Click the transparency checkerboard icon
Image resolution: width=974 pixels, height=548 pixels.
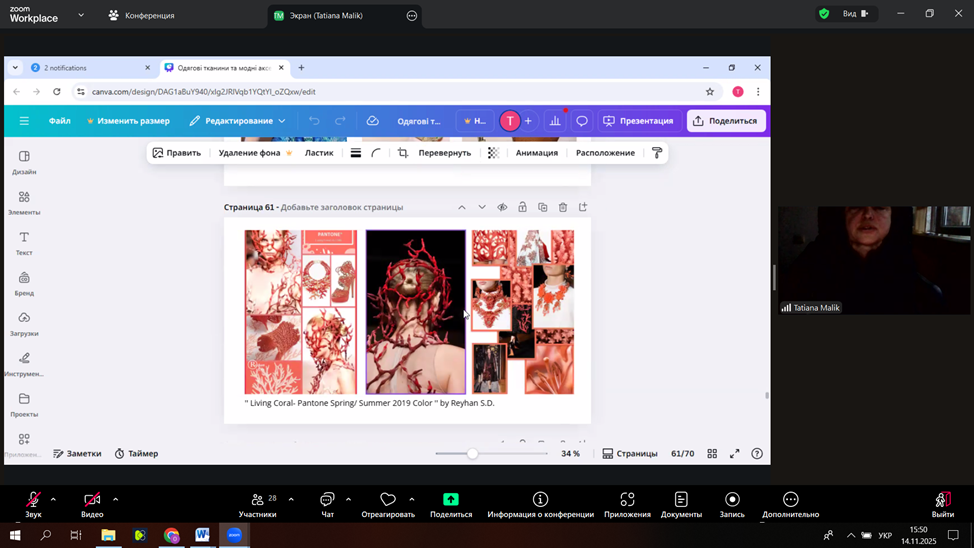493,153
